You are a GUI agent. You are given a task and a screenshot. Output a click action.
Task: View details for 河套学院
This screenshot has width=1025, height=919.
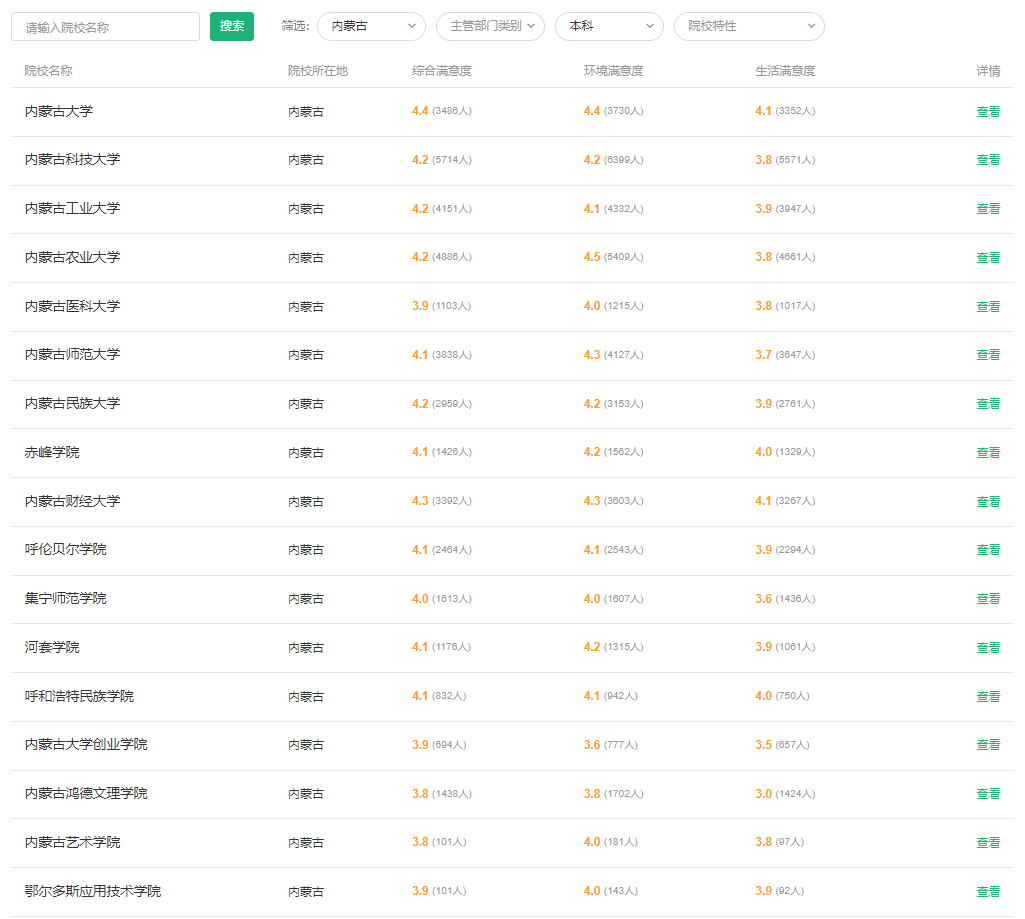(988, 648)
